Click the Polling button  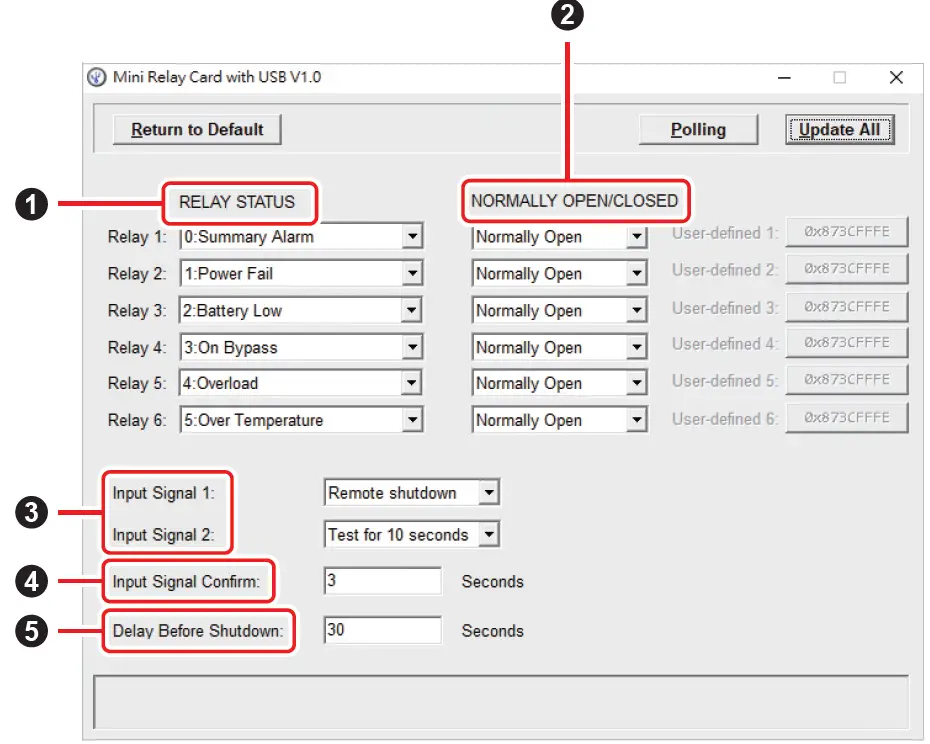(x=698, y=129)
